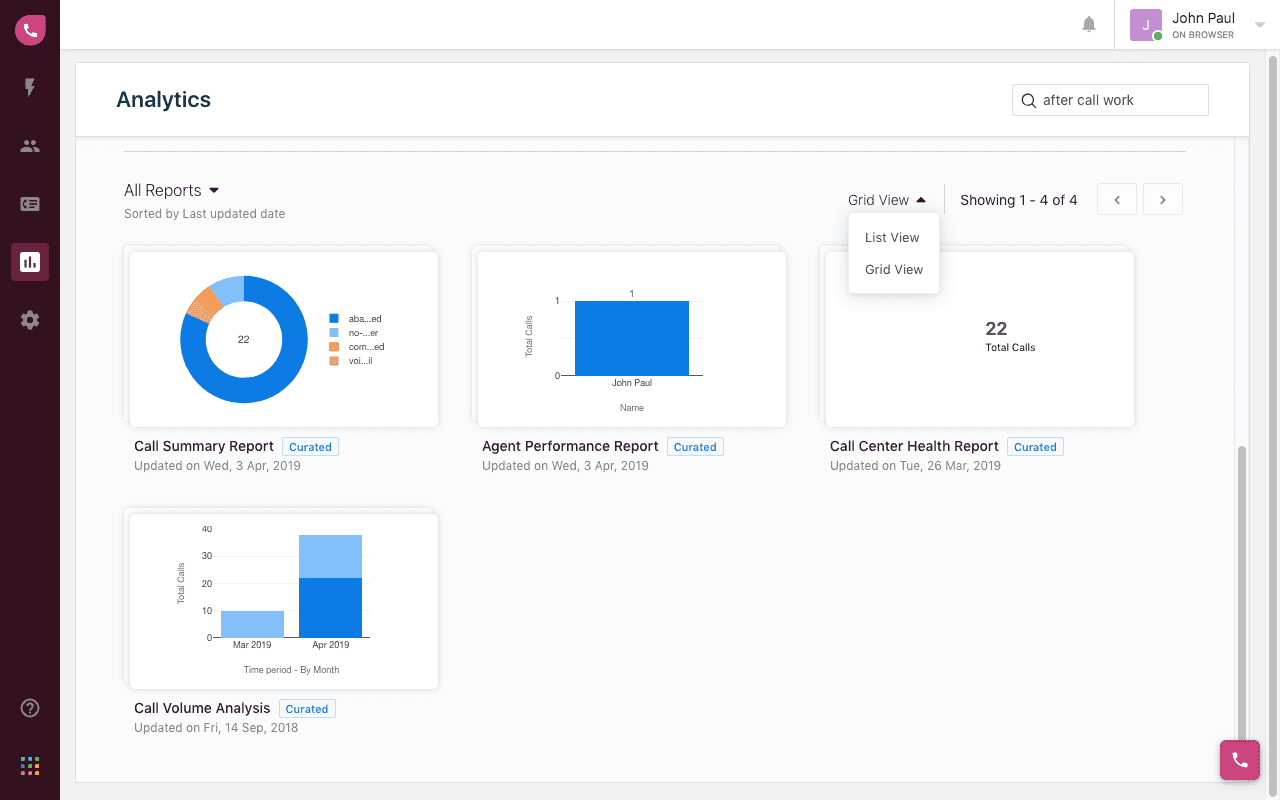Open the lightning bolt sidebar icon
Viewport: 1280px width, 800px height.
click(30, 88)
